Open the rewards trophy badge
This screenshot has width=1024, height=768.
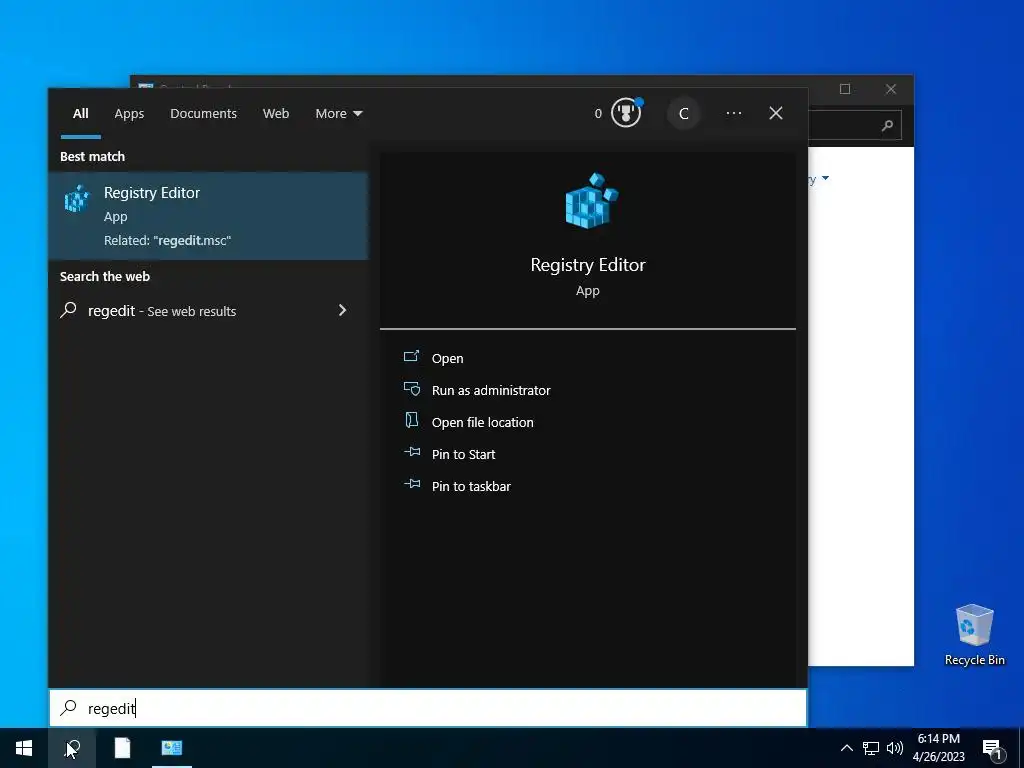(626, 112)
